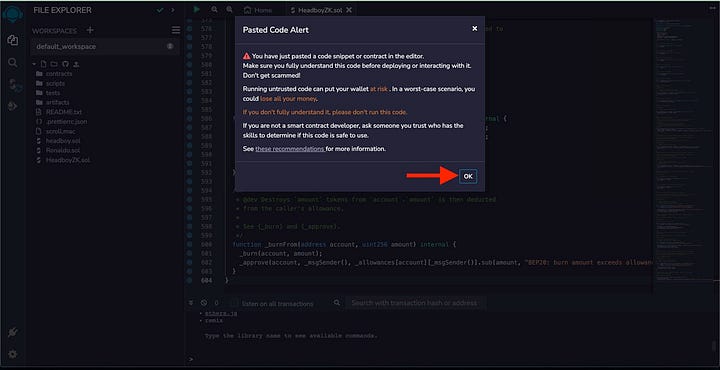Open the File Explorer sidebar icon
Viewport: 720px width, 370px height.
pyautogui.click(x=13, y=40)
